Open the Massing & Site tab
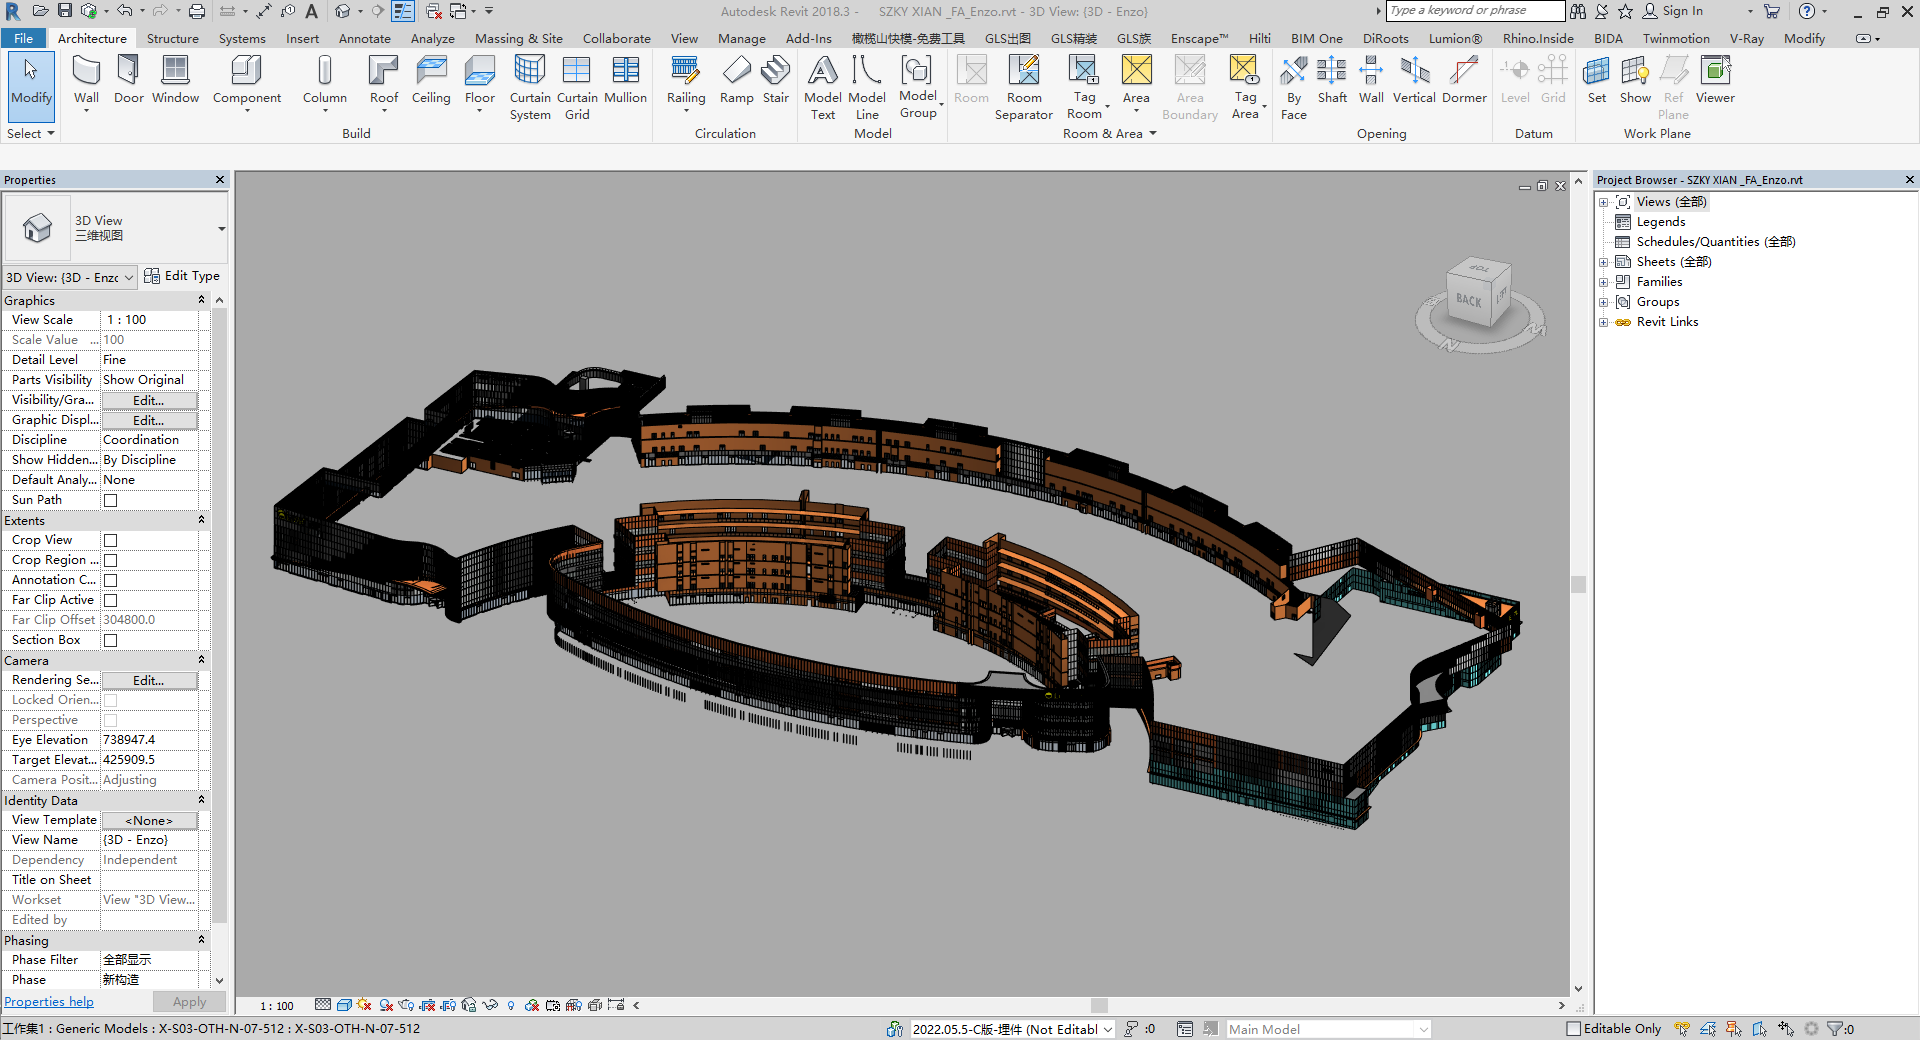The image size is (1920, 1040). (518, 38)
